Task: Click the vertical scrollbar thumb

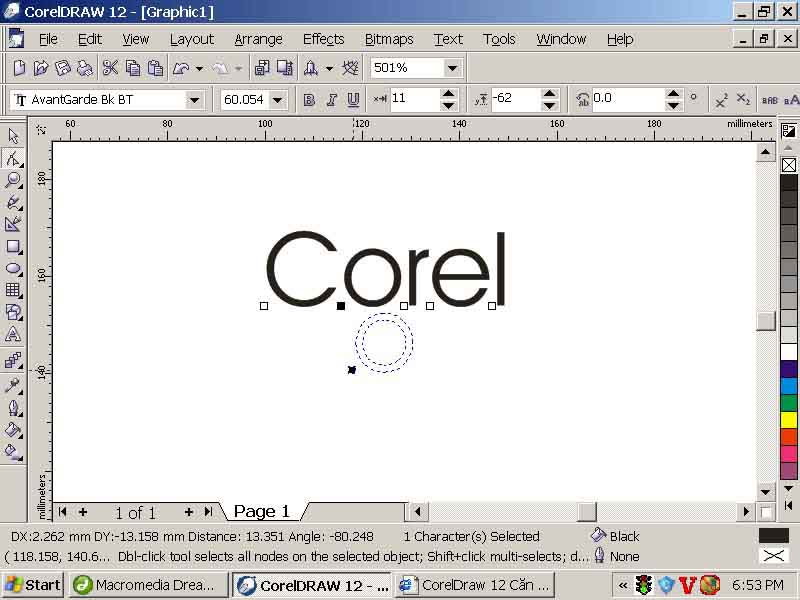Action: tap(765, 320)
